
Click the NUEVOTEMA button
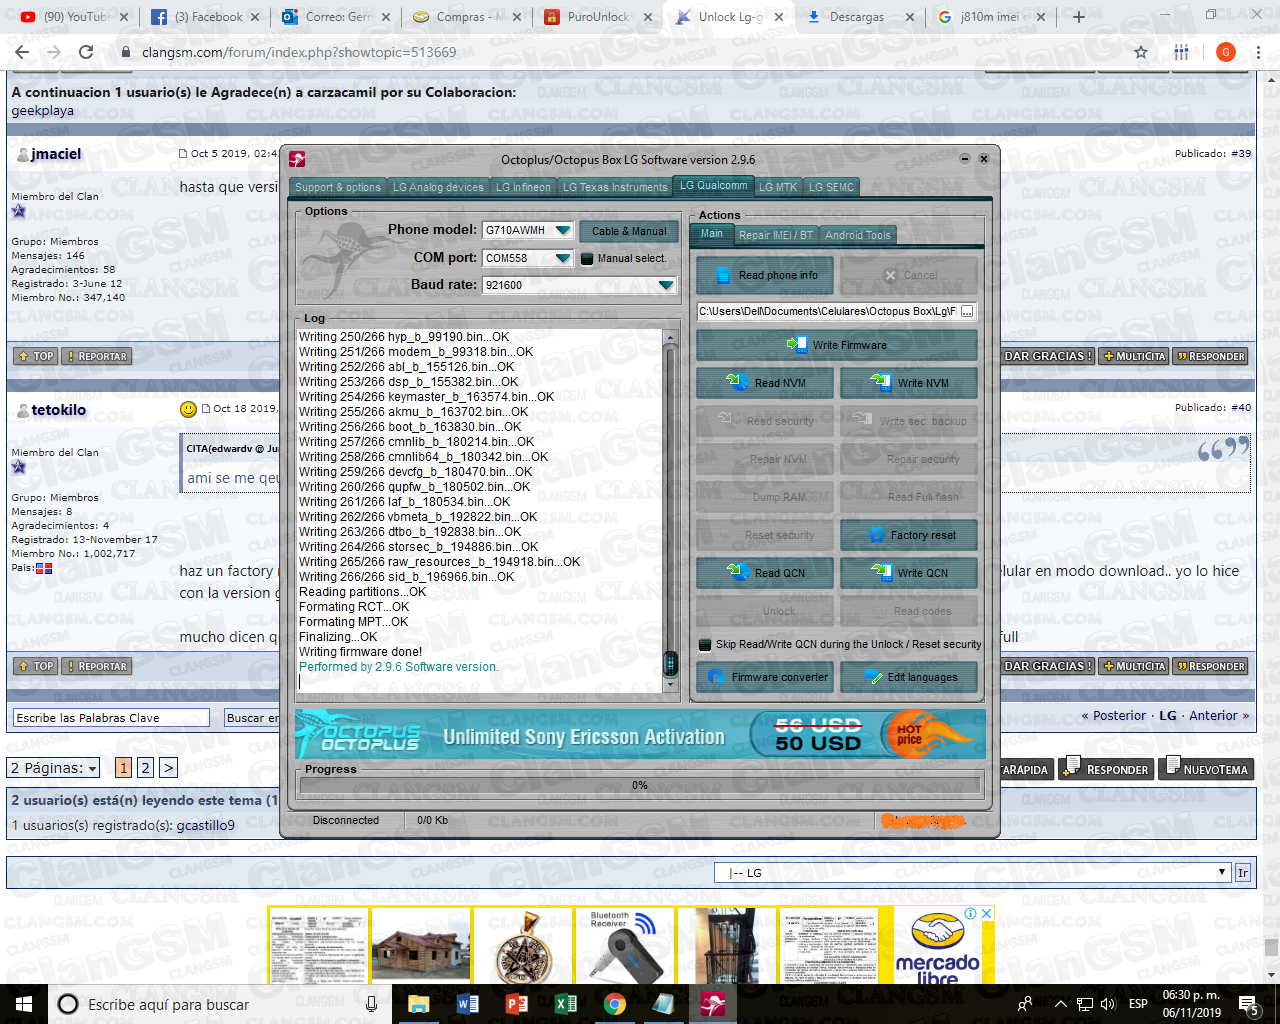(1207, 769)
